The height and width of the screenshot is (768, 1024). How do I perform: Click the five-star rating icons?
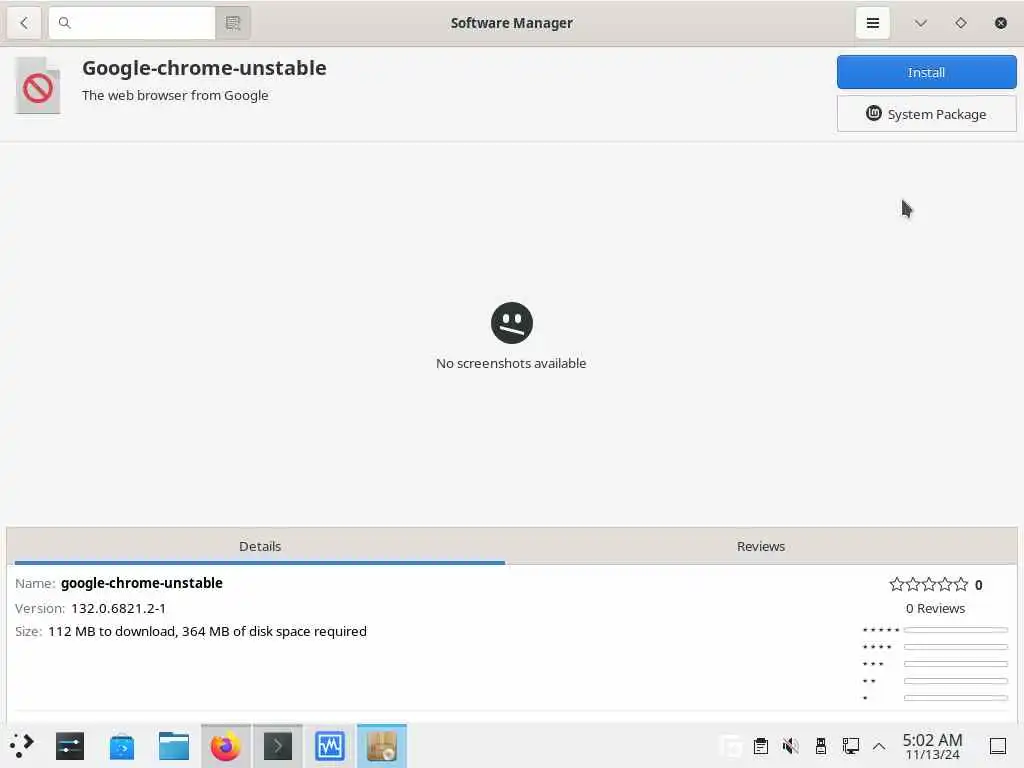coord(929,584)
